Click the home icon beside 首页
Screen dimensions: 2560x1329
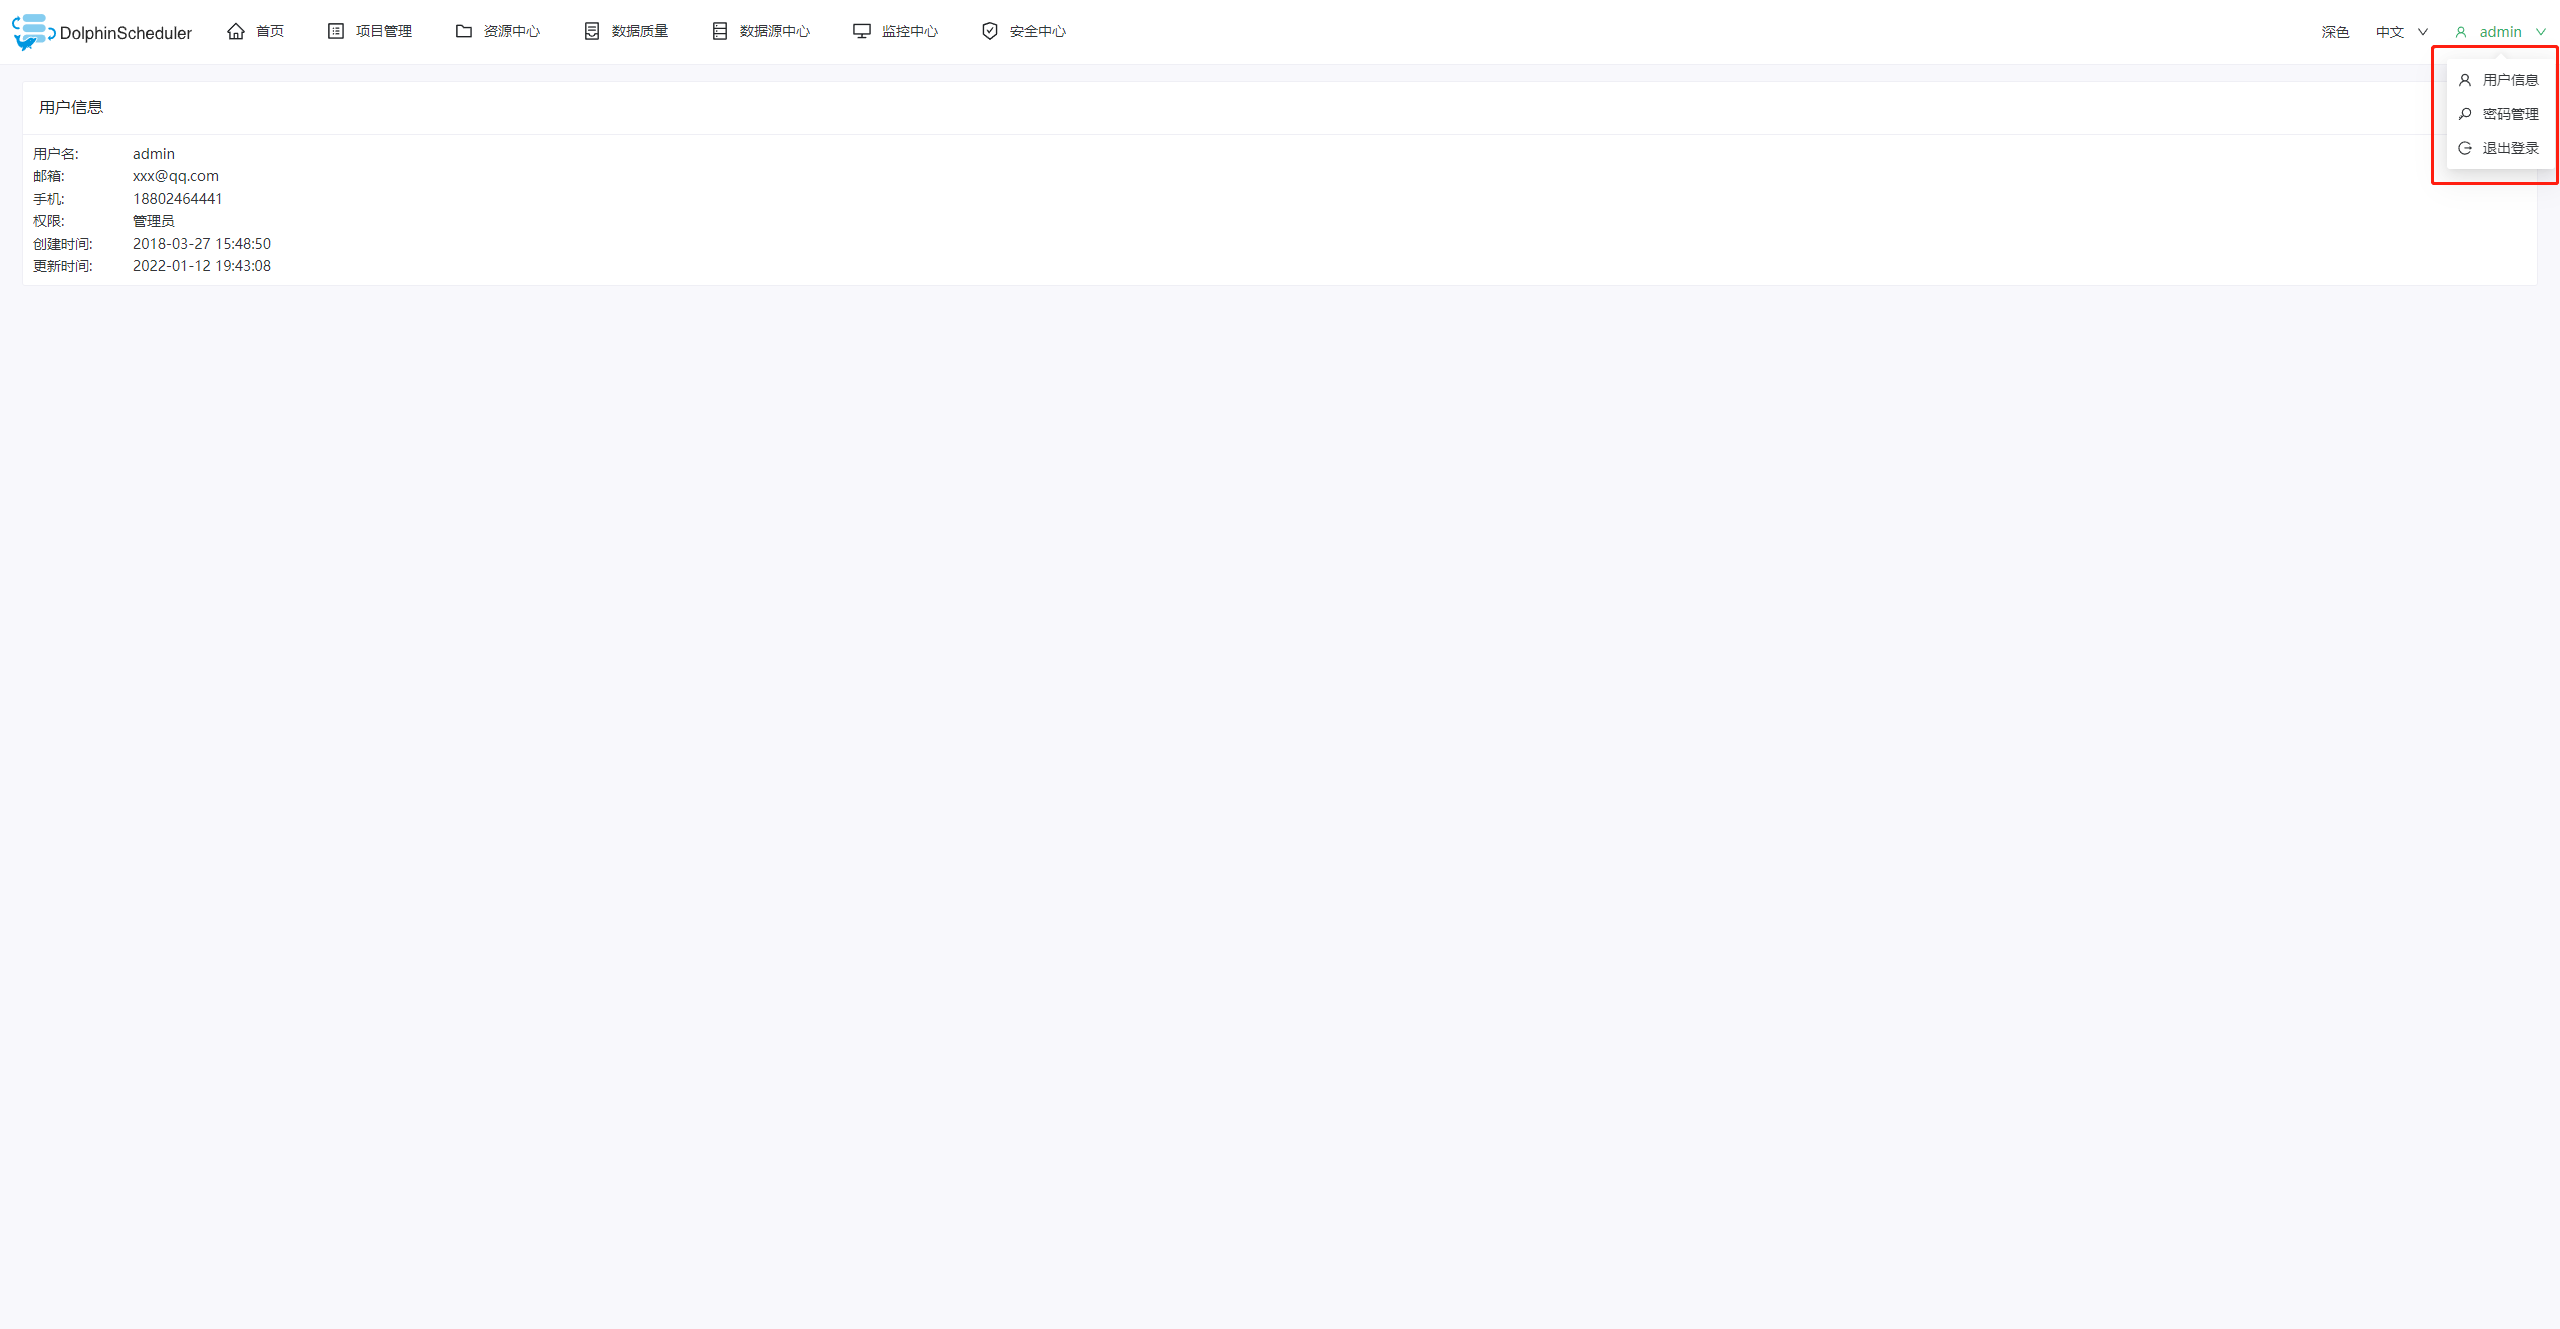tap(236, 31)
